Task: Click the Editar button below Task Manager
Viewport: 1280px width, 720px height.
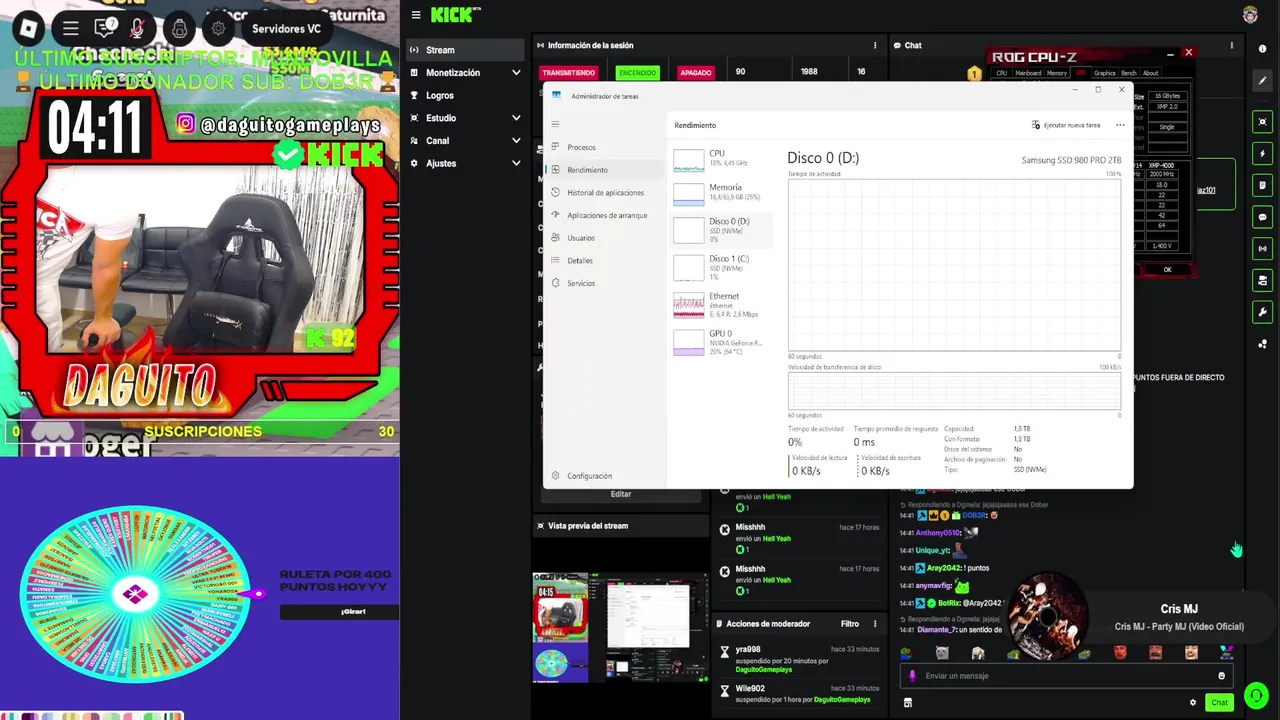Action: click(621, 494)
